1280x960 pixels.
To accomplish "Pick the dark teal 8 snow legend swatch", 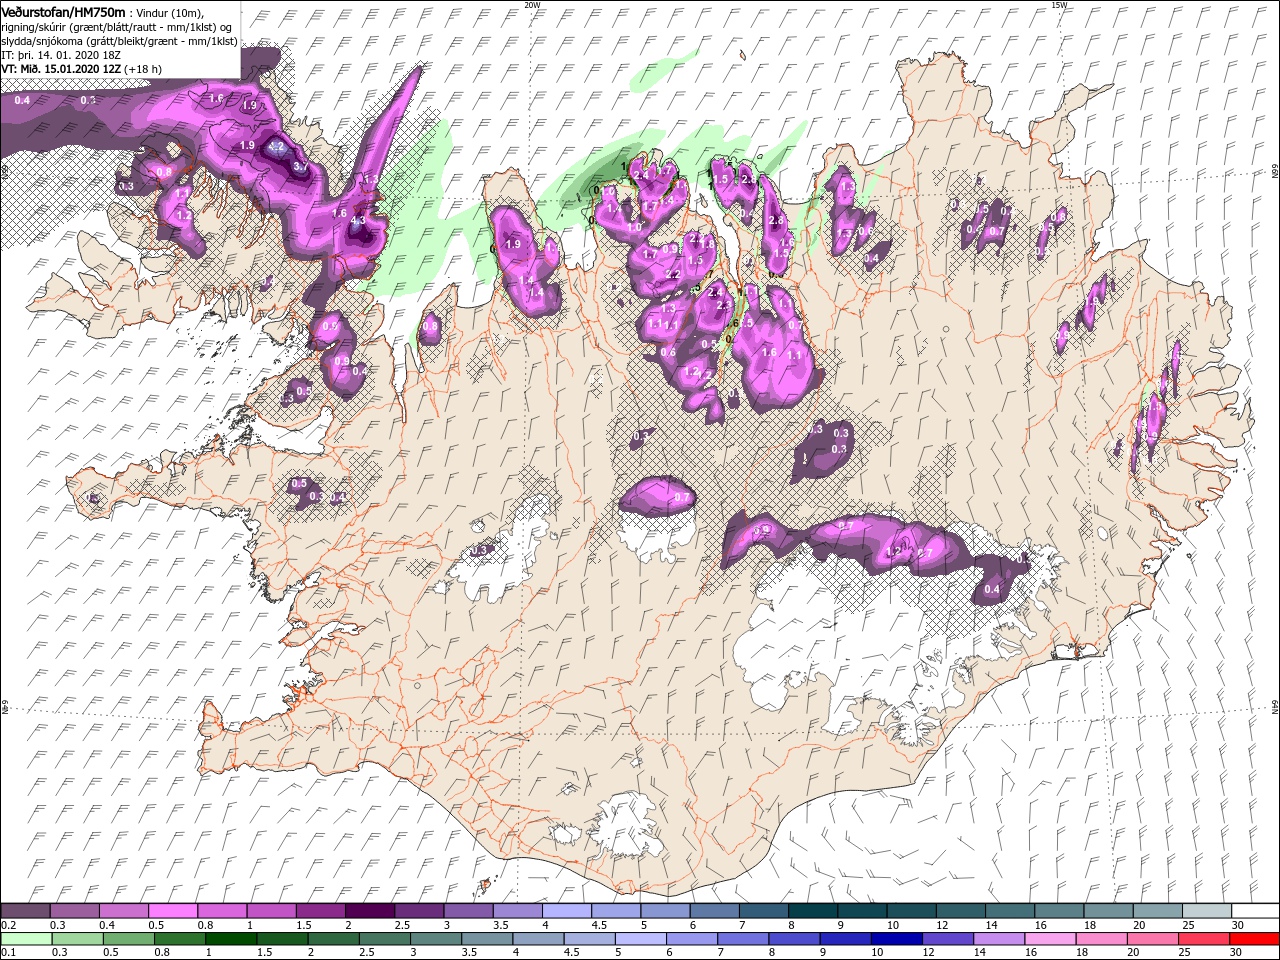I will coord(813,910).
